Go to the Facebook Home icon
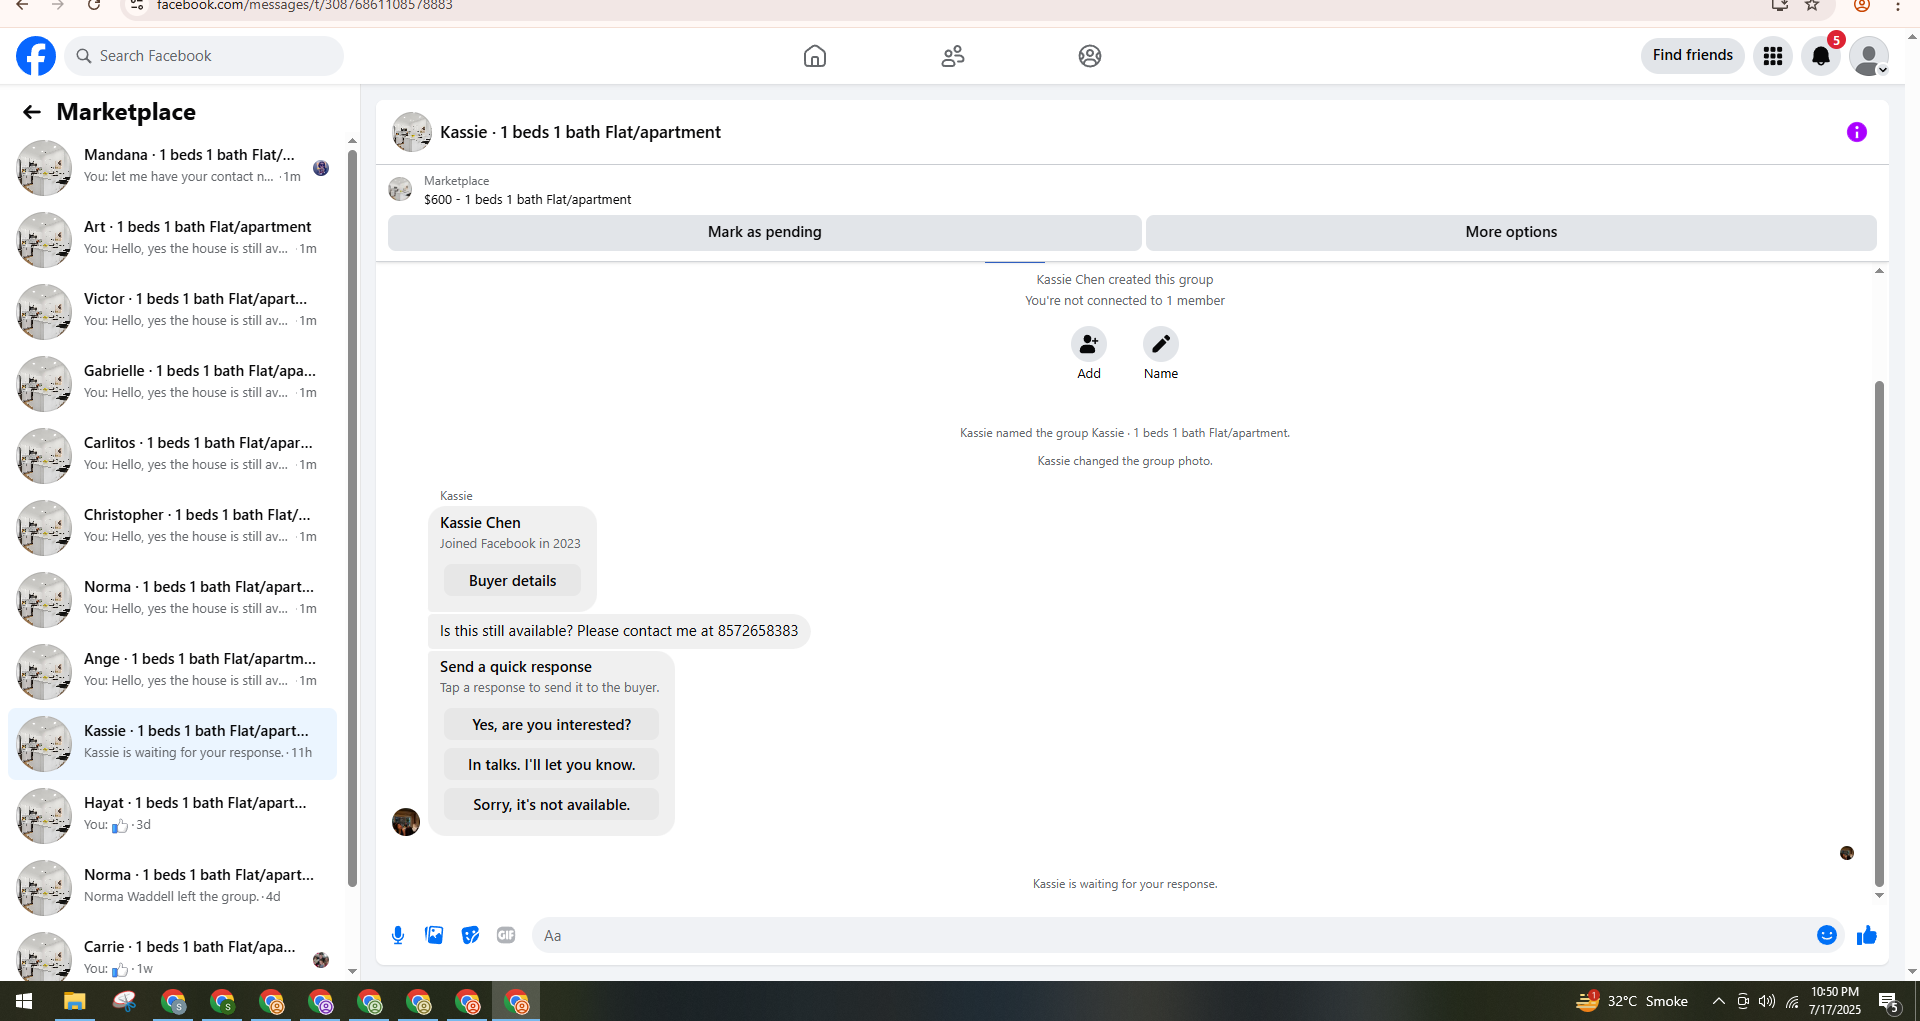Screen dimensions: 1920x1021 click(x=815, y=56)
